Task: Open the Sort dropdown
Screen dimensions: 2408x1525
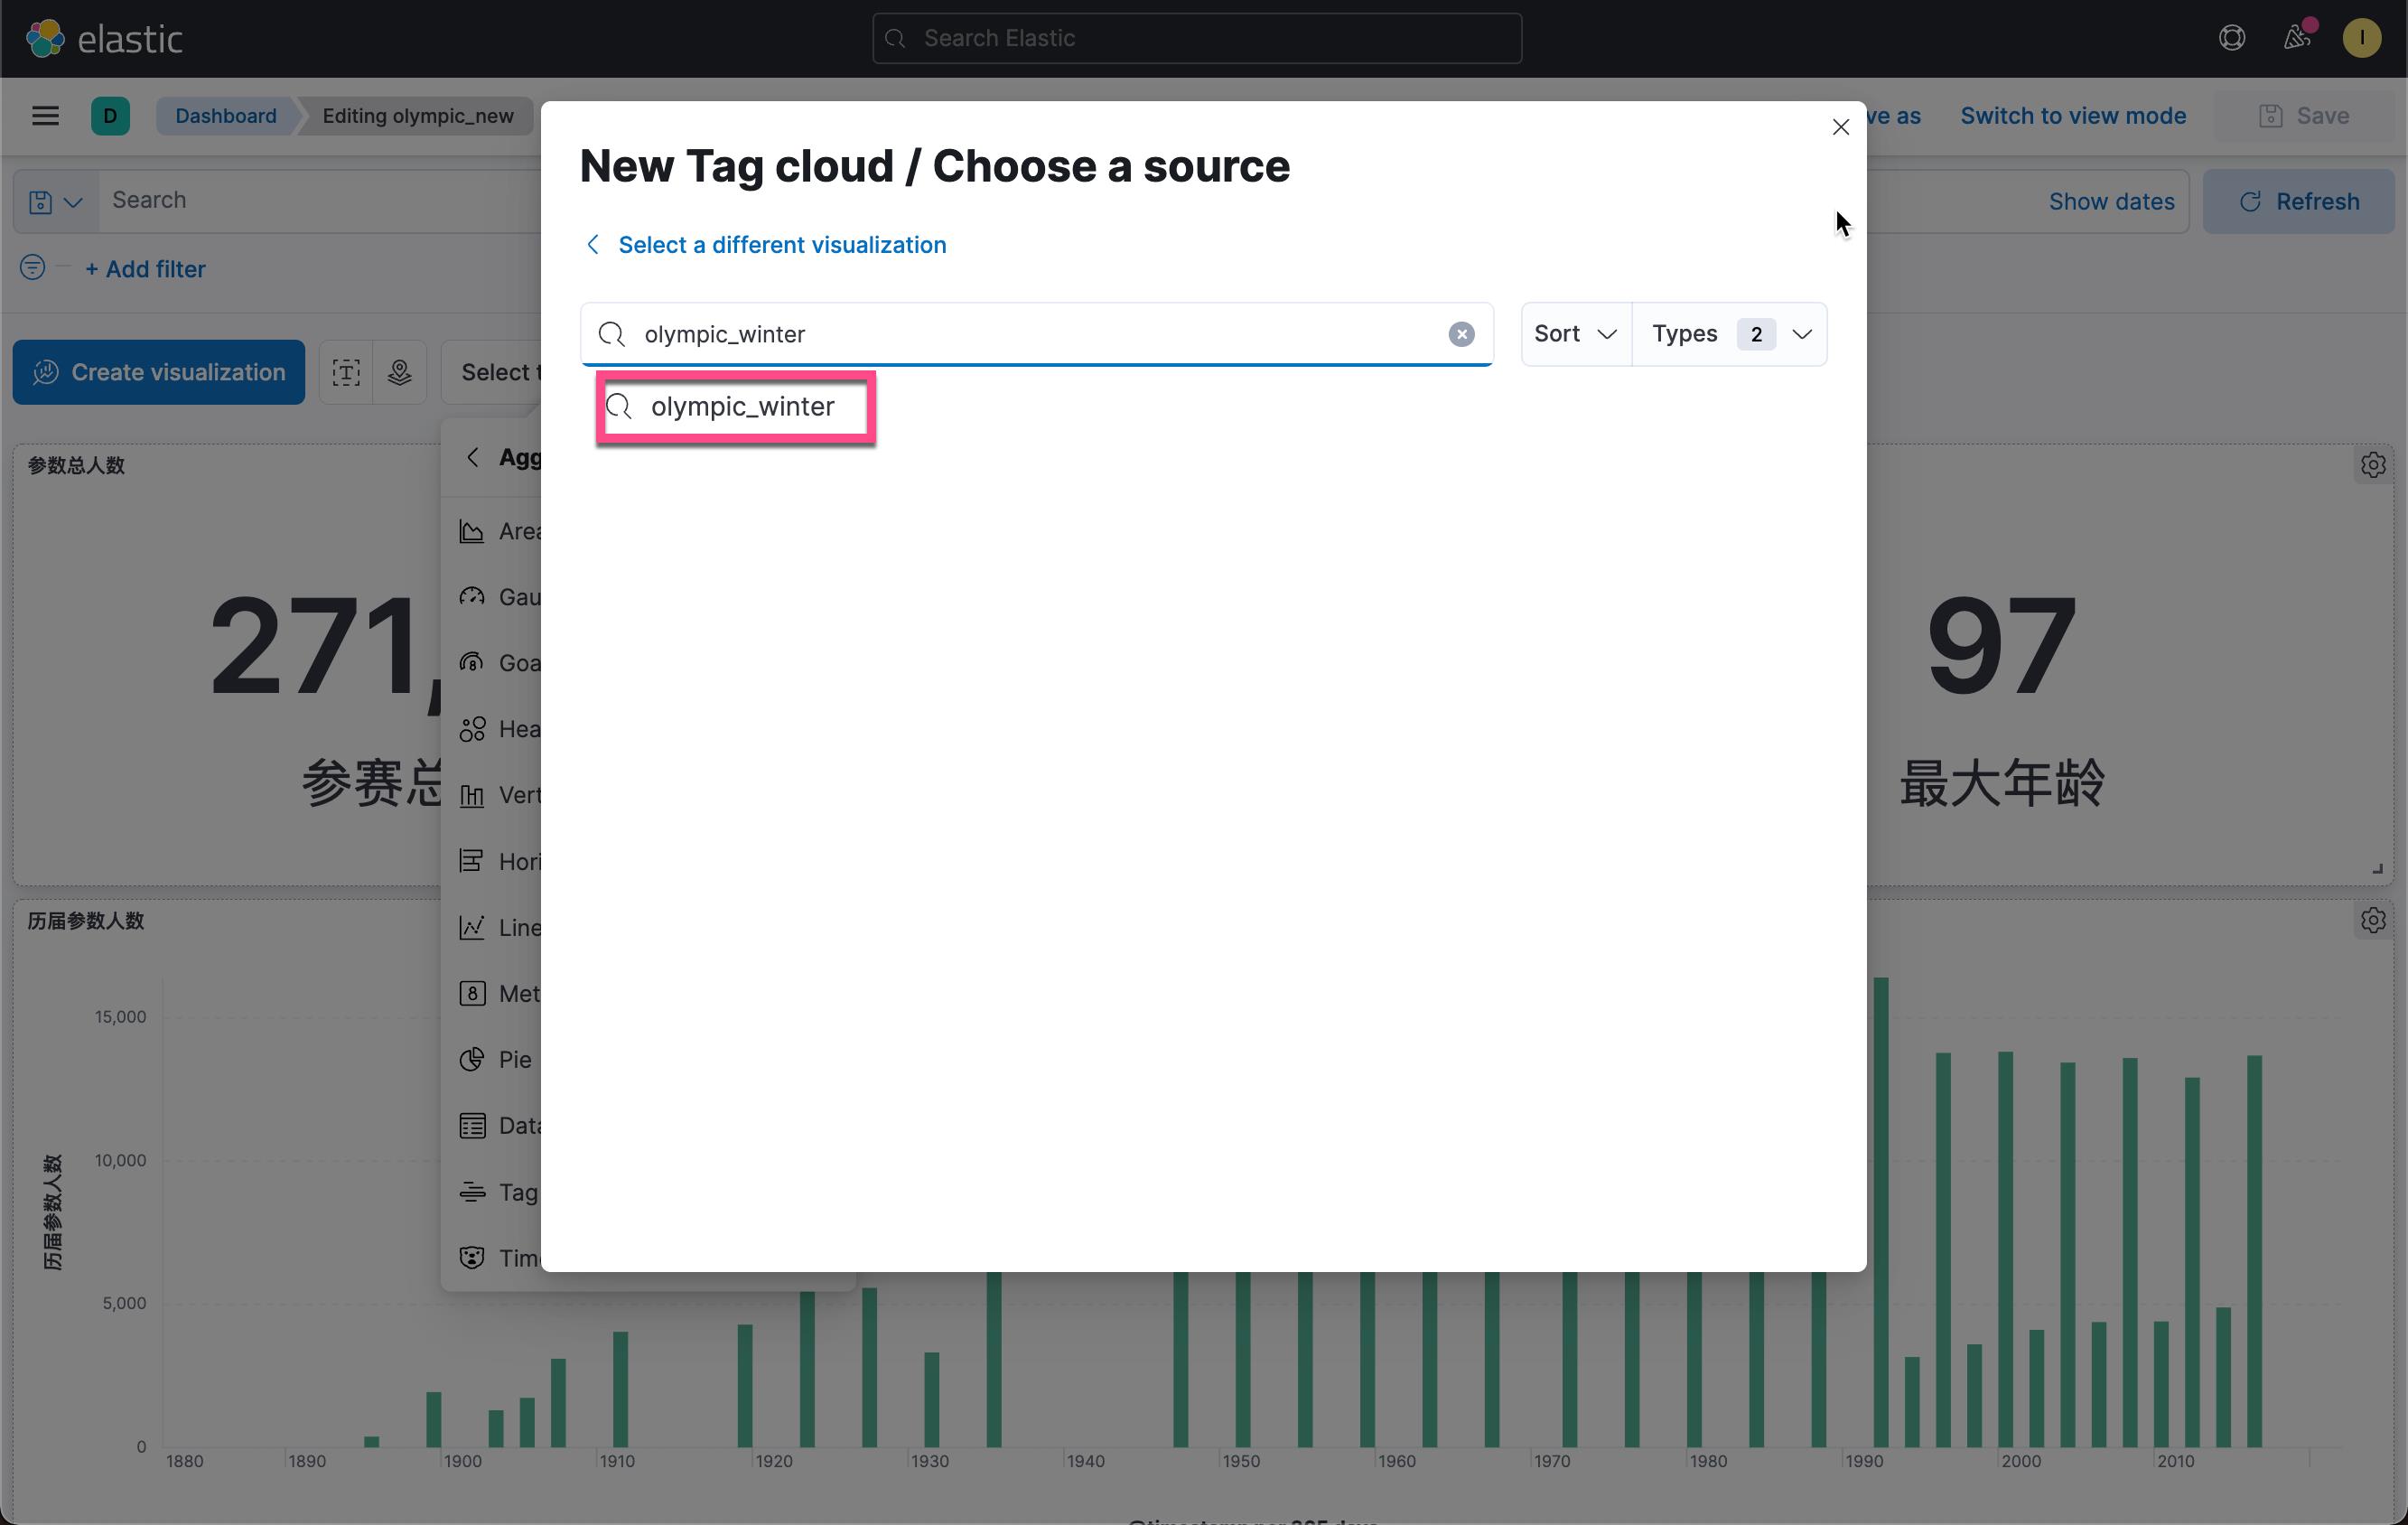Action: click(x=1576, y=334)
